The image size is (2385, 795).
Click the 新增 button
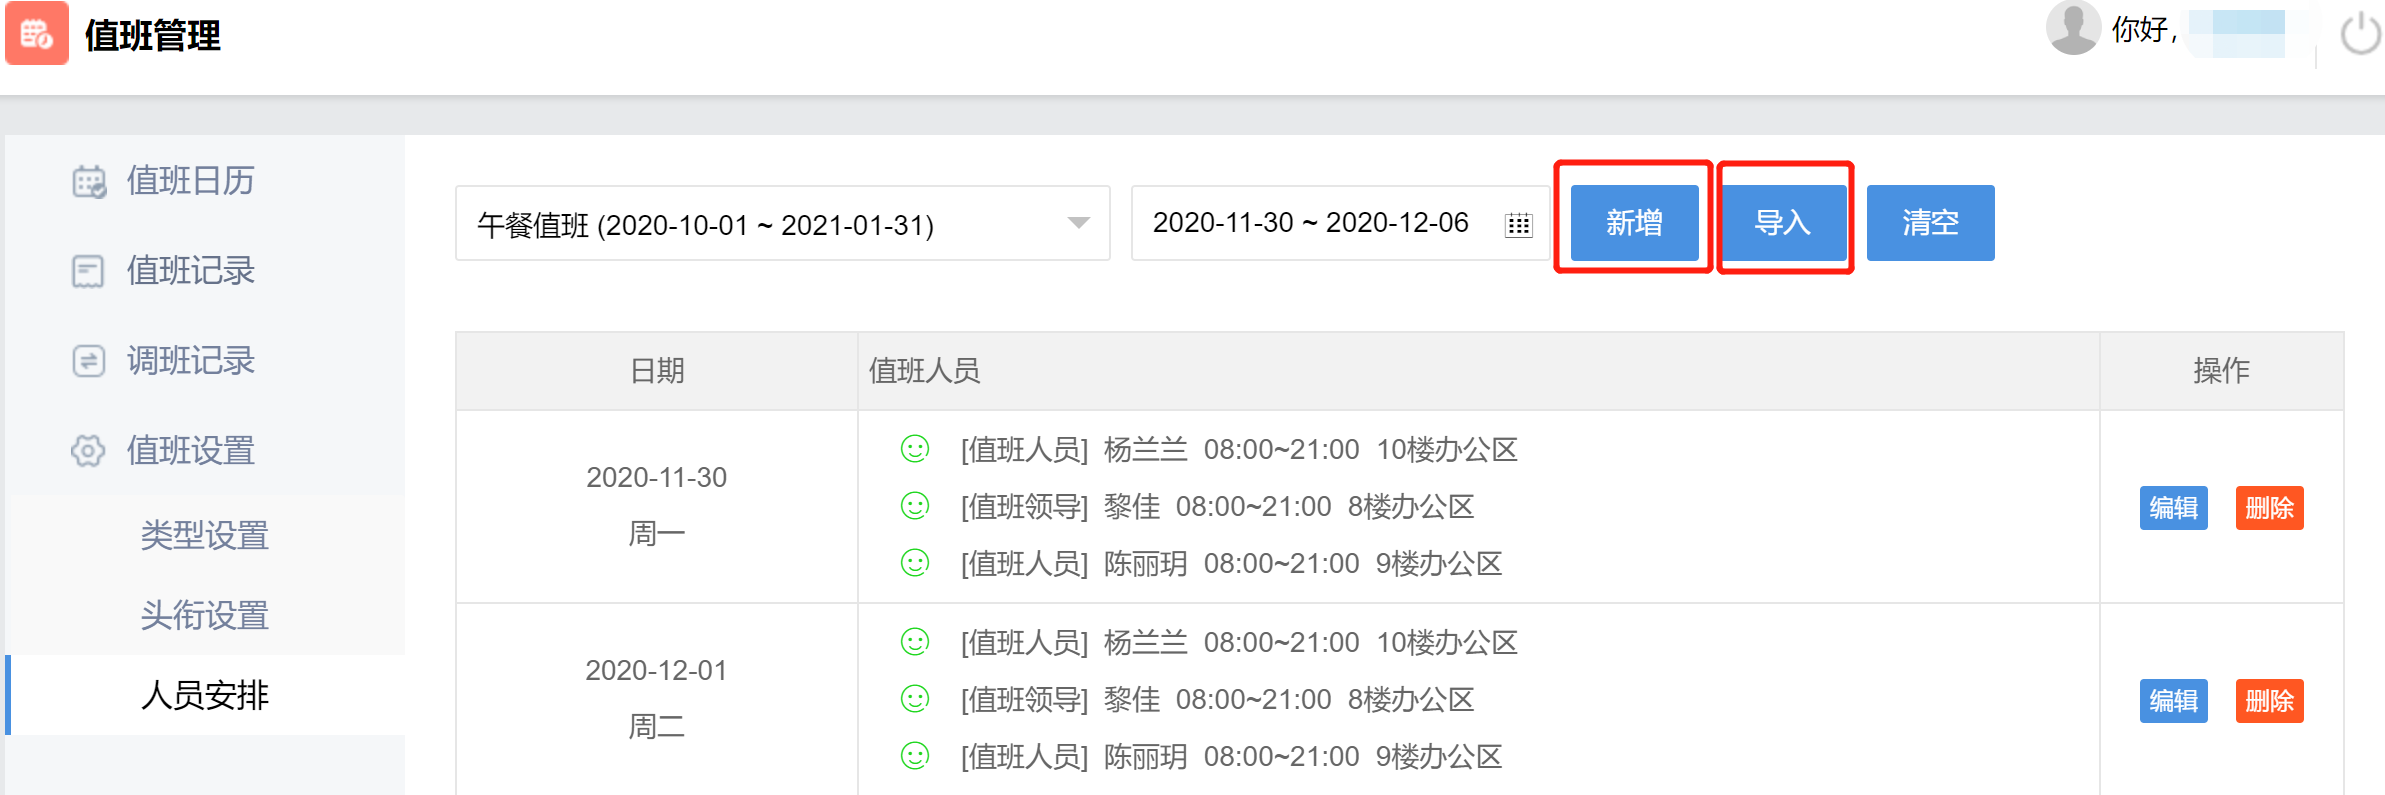[x=1634, y=223]
